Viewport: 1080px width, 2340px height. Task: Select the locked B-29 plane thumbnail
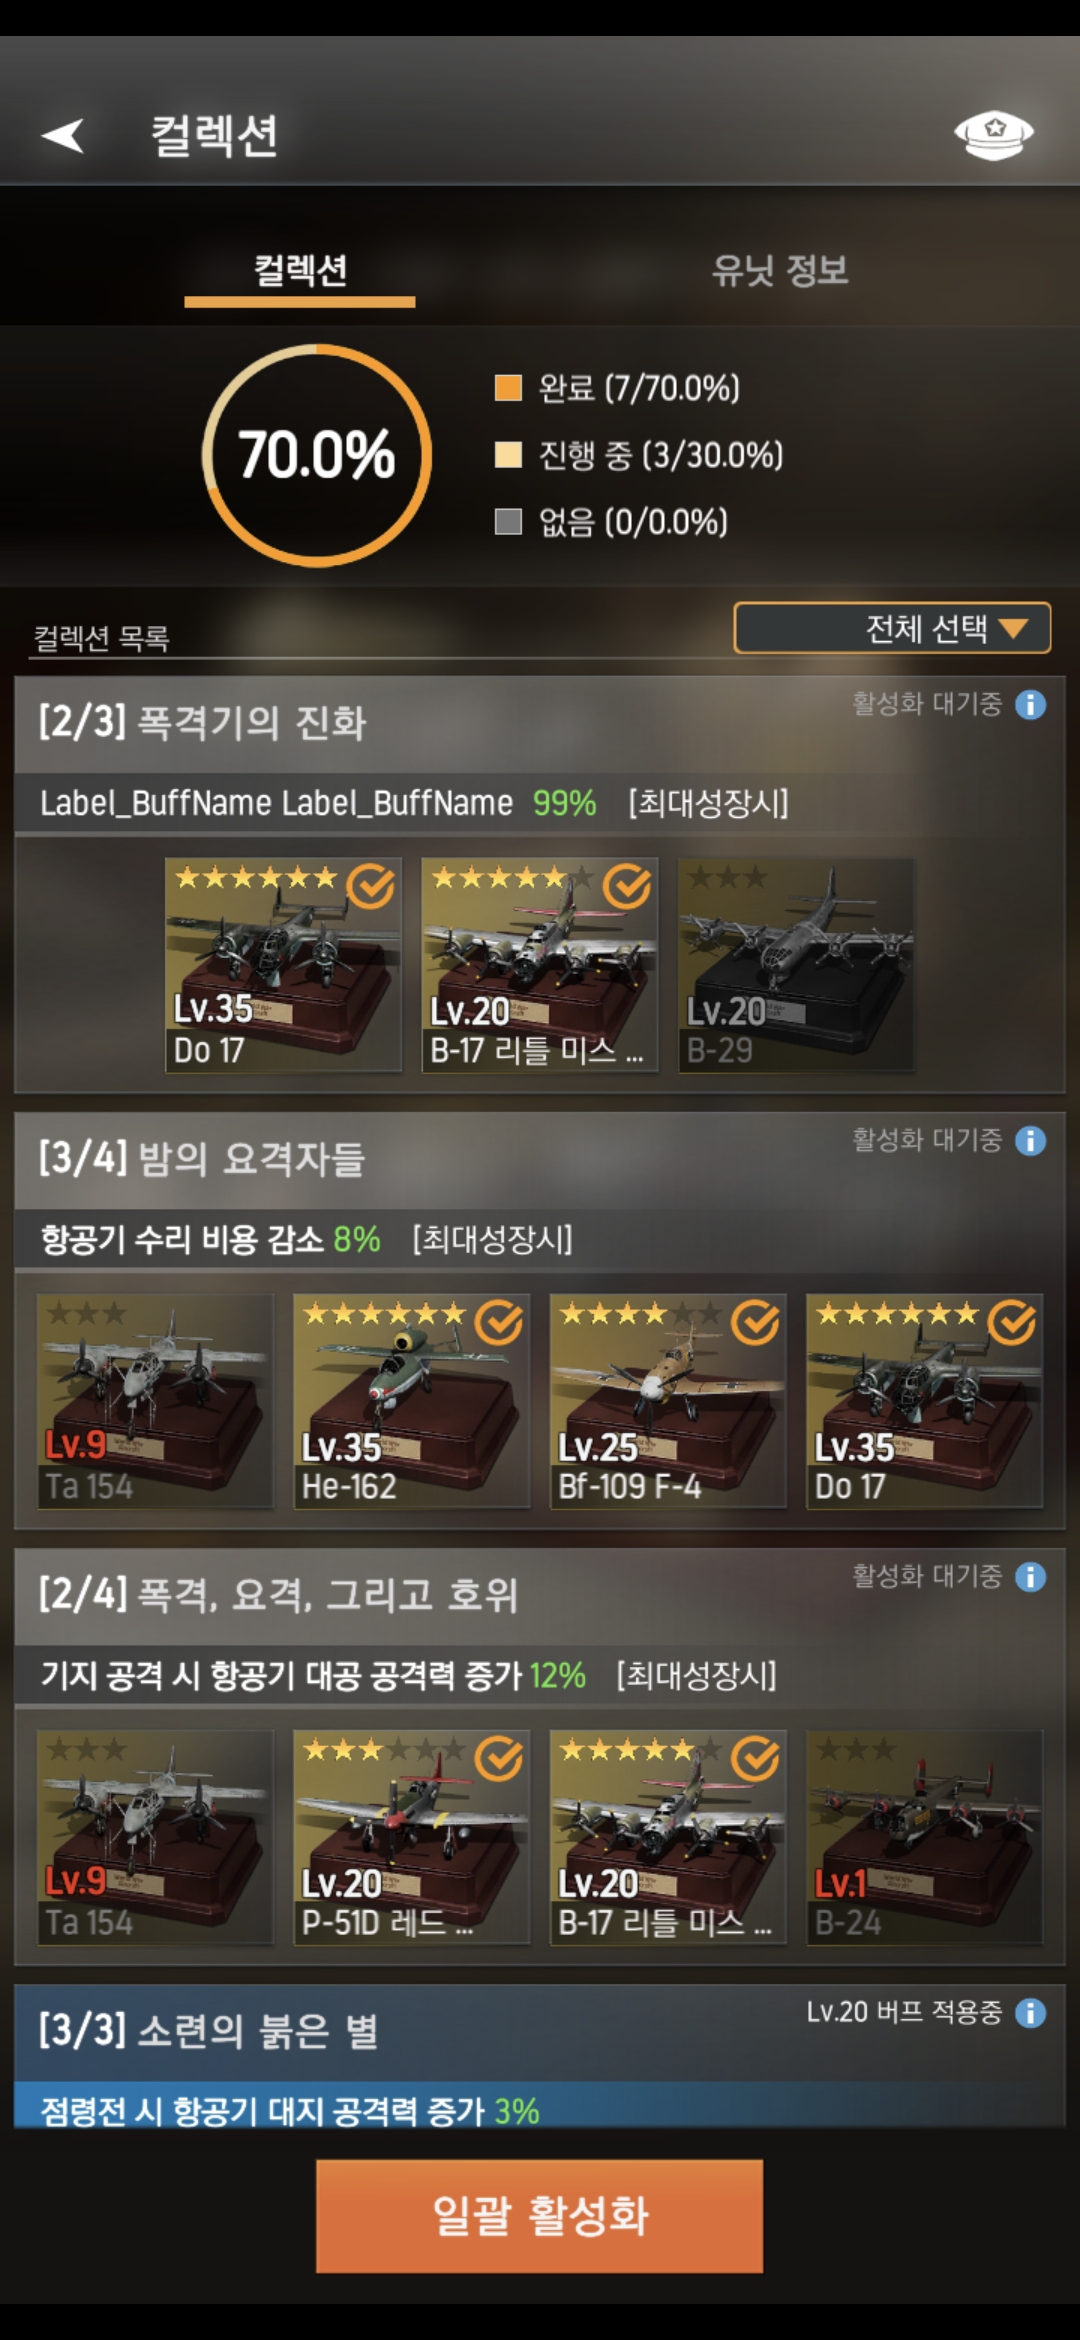[x=796, y=965]
